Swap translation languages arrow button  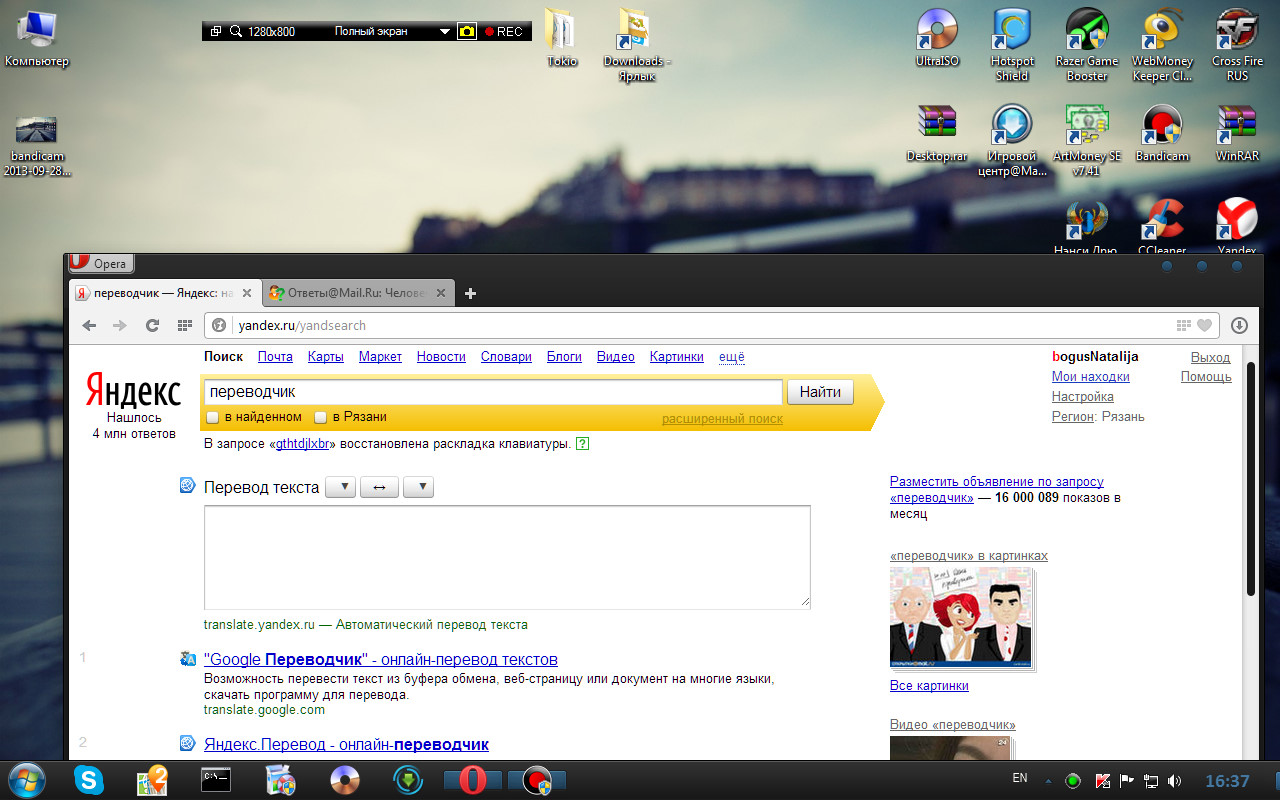tap(379, 487)
